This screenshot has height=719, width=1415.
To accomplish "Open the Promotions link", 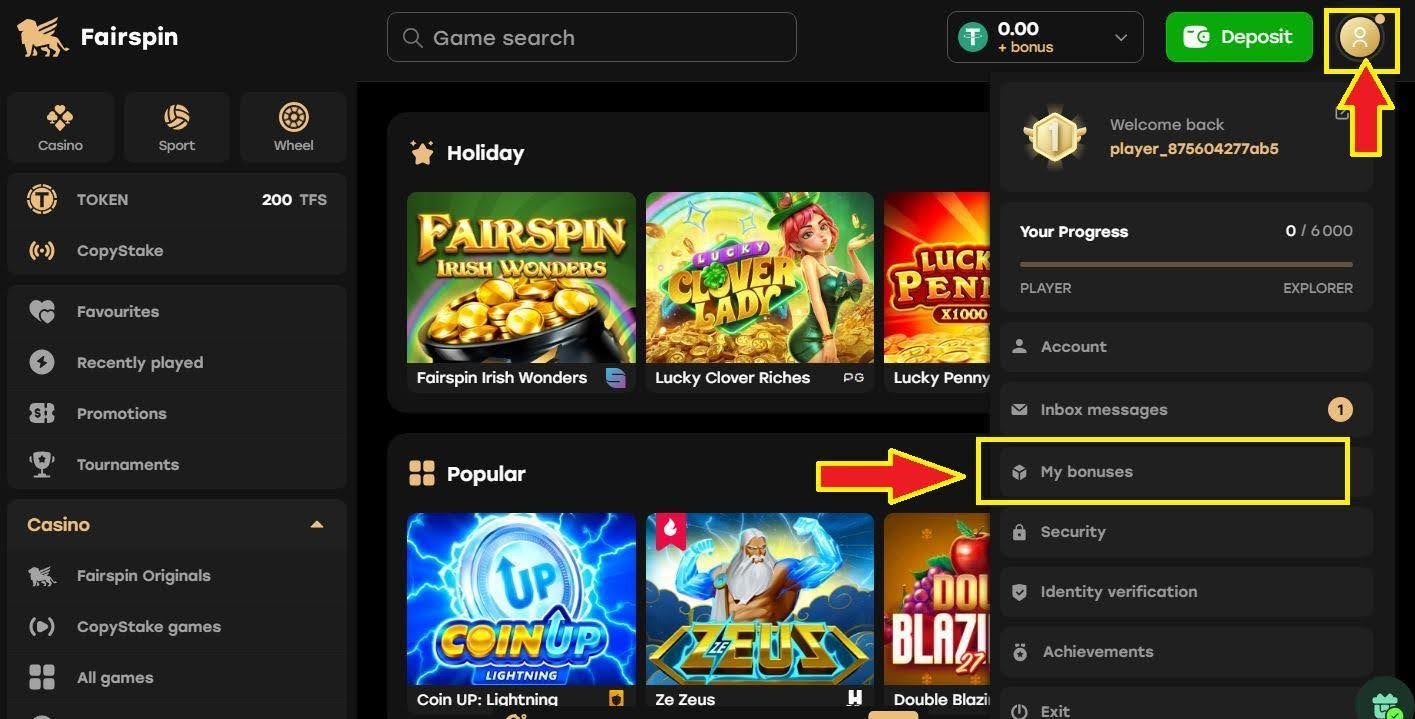I will (121, 414).
